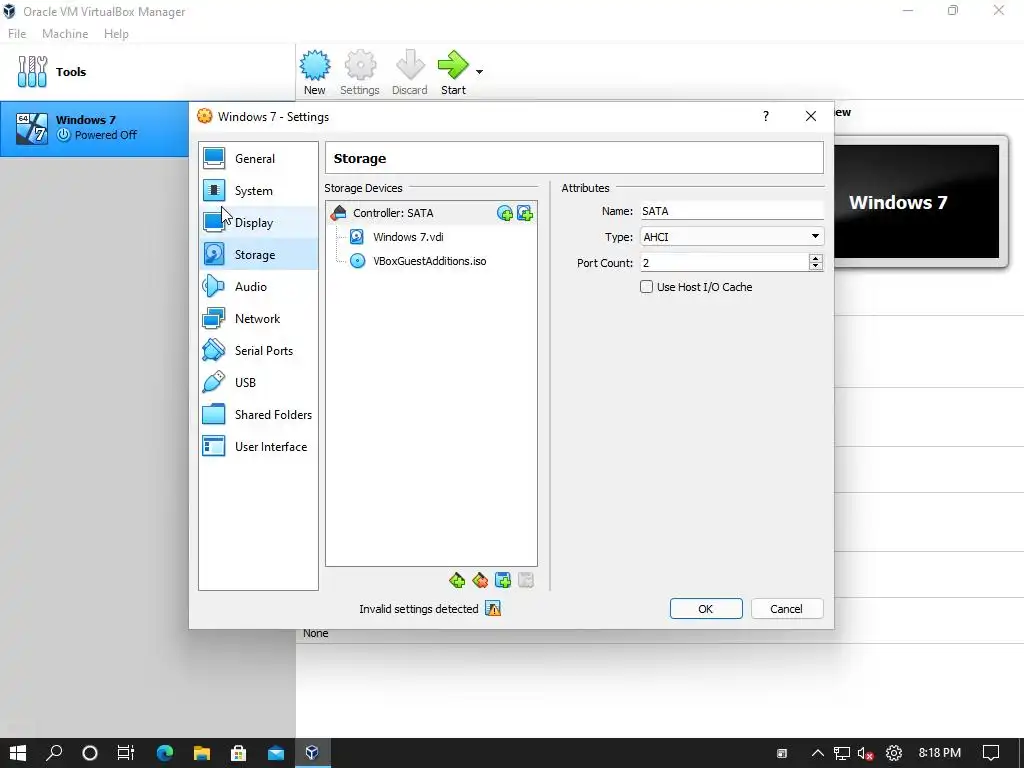
Task: Open the Network settings category
Action: (x=259, y=319)
